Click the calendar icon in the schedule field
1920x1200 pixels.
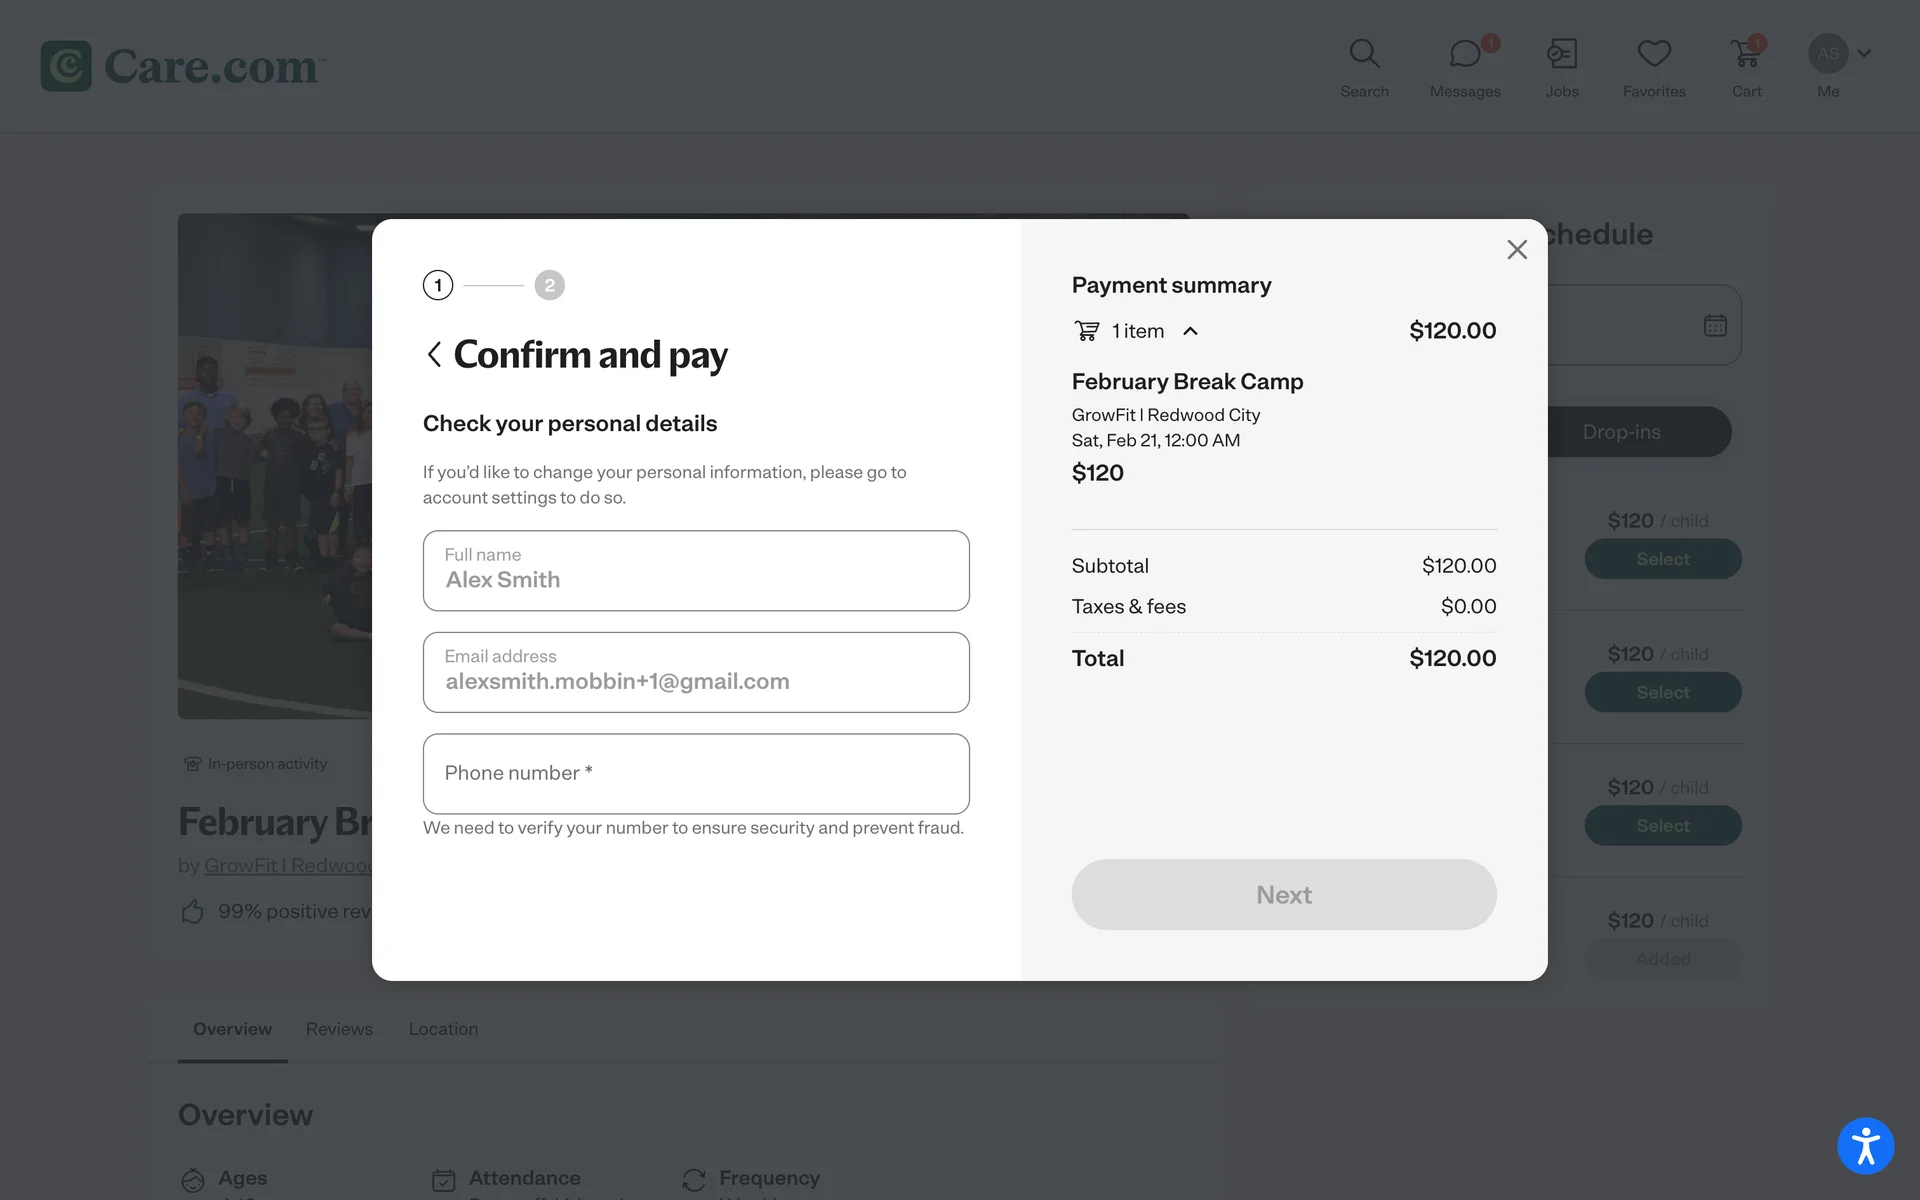[x=1715, y=325]
